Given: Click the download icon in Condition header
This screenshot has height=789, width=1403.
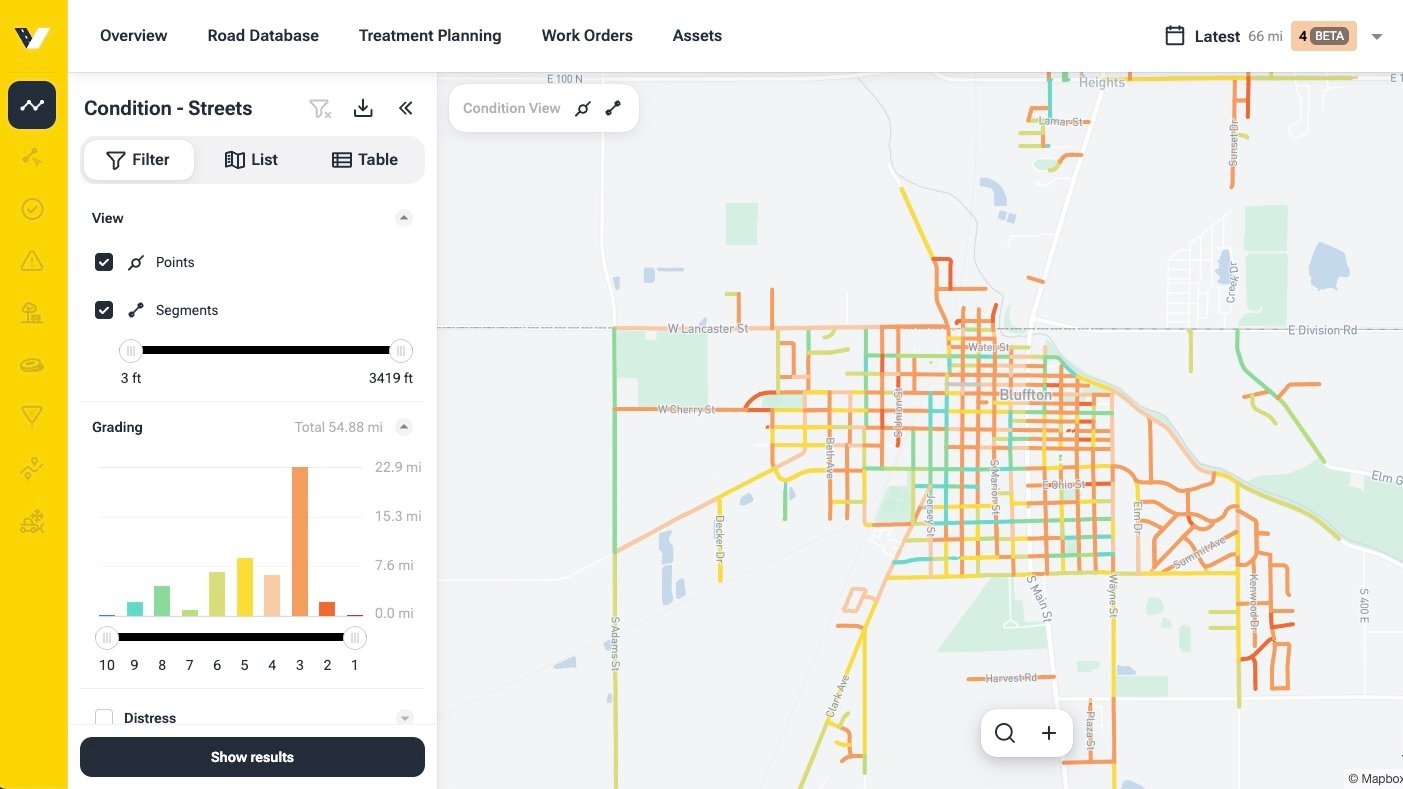Looking at the screenshot, I should (363, 108).
